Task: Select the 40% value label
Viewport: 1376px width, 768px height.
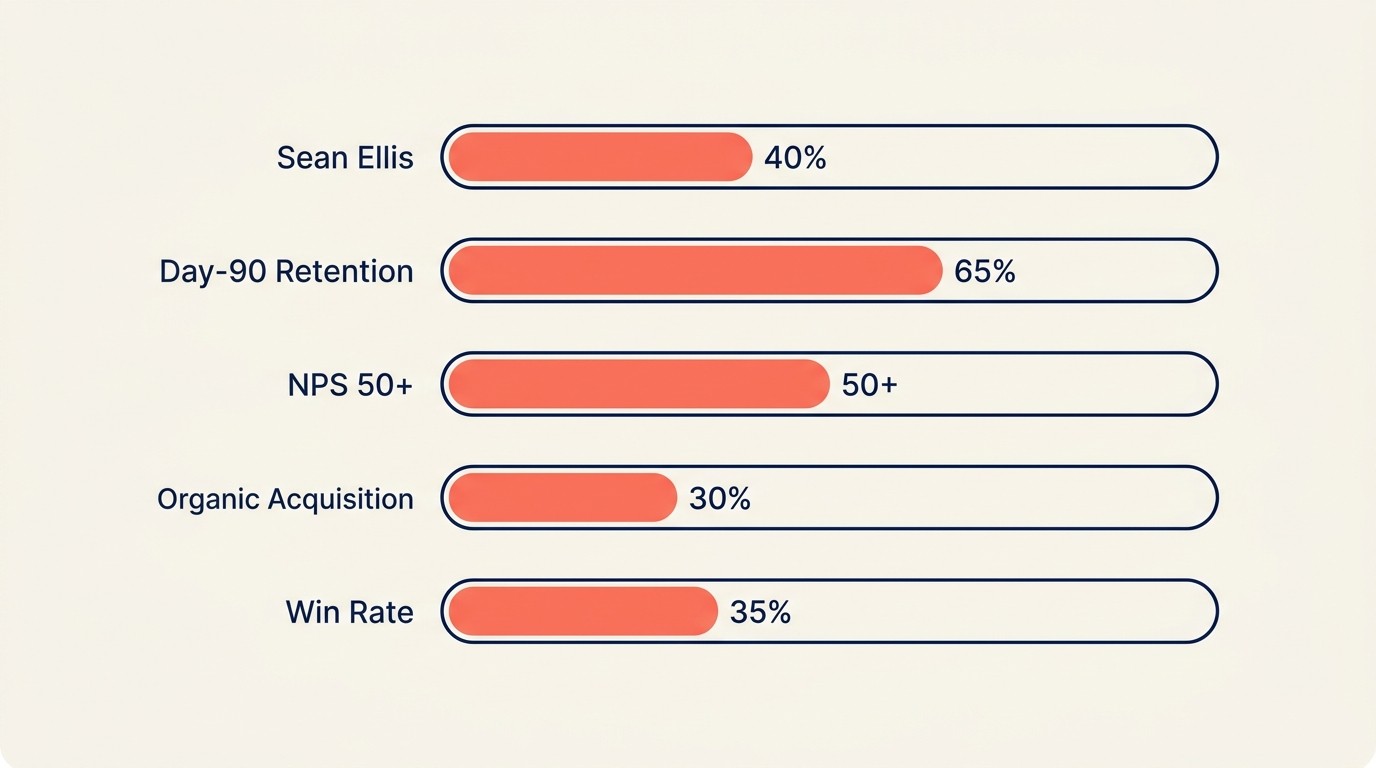Action: point(795,158)
